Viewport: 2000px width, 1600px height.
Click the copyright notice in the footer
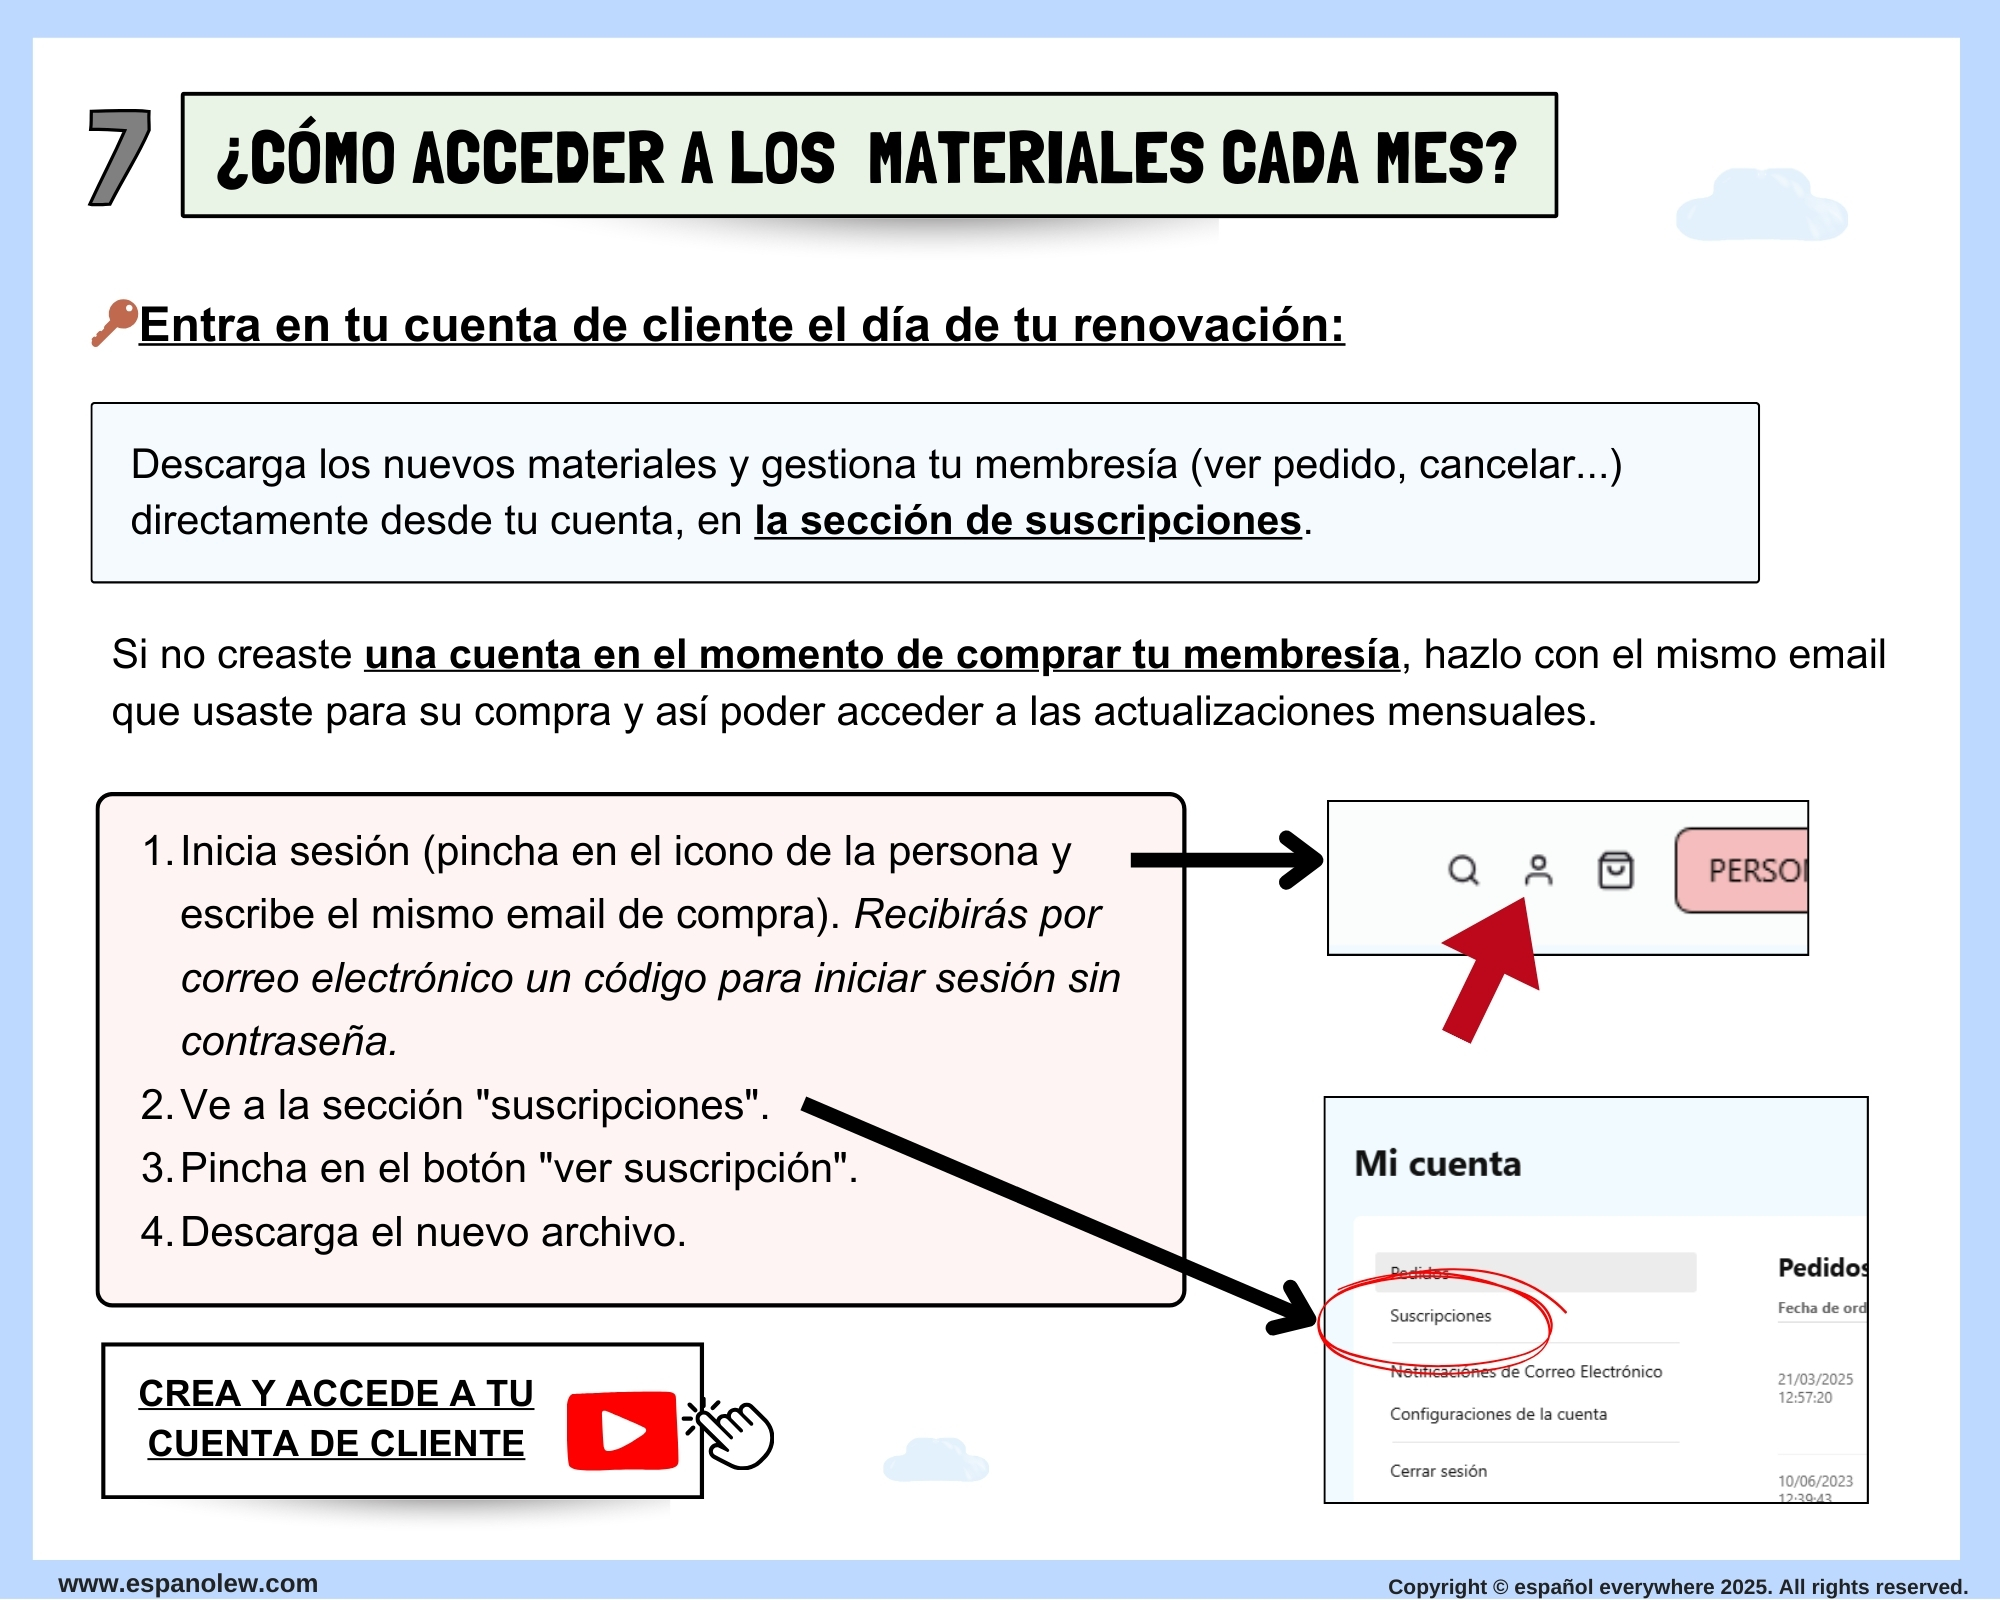(1677, 1587)
